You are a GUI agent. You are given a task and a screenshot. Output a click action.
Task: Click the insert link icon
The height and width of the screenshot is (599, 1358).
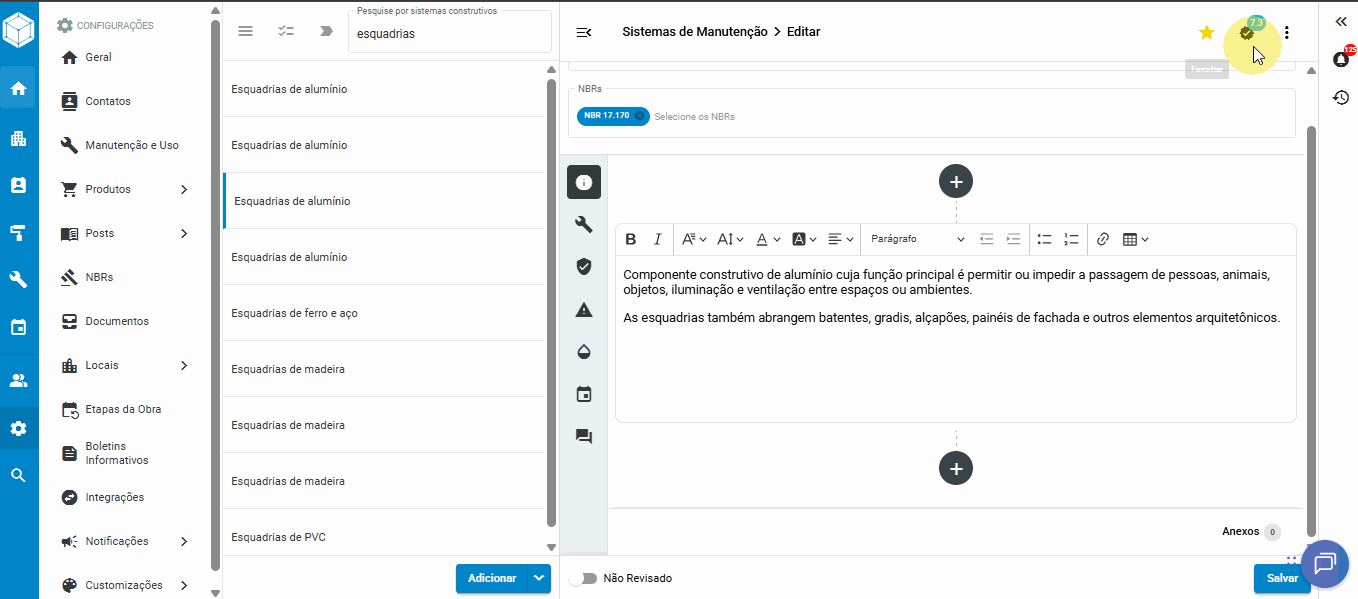(1103, 239)
